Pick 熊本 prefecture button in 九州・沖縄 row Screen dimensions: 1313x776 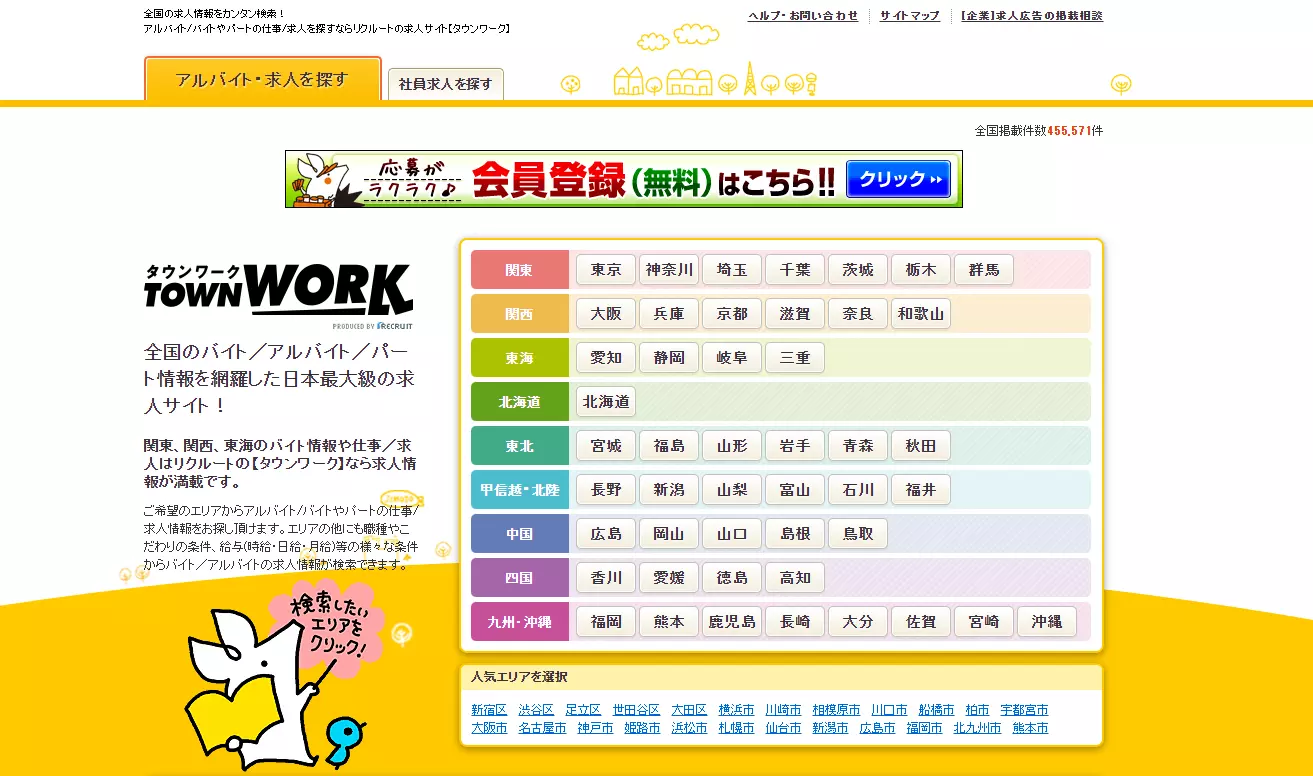[x=669, y=622]
